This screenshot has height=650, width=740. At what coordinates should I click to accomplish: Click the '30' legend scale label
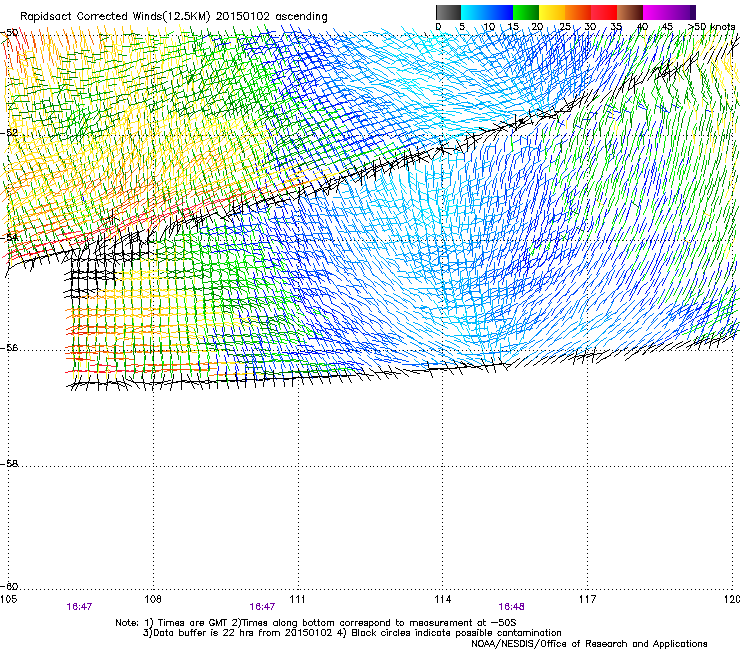tap(590, 27)
